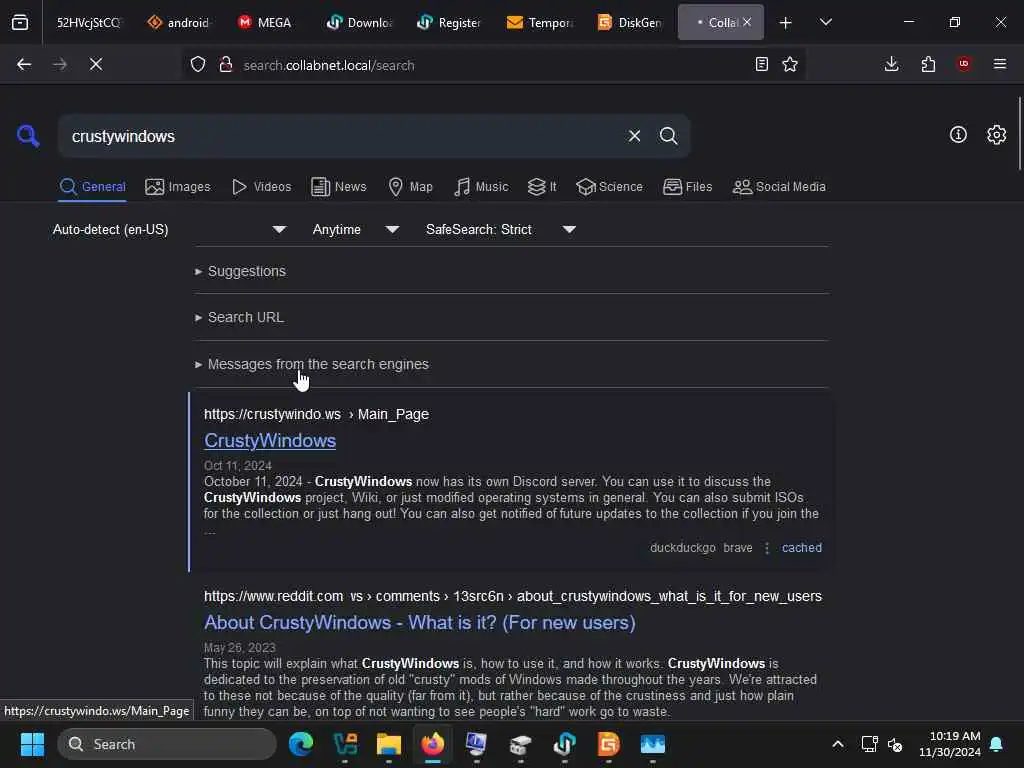Click the crustywindo.ws Main_Page URL

click(316, 414)
